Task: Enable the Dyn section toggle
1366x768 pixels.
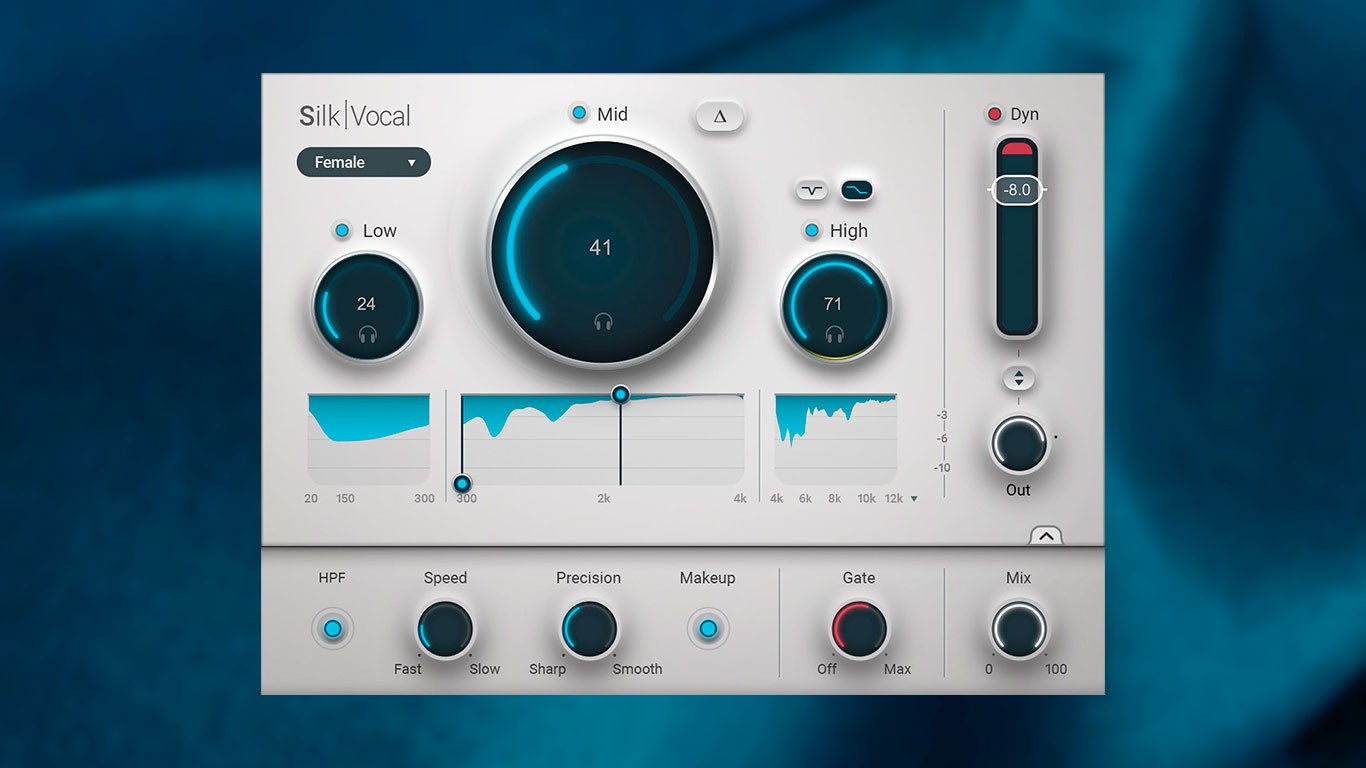Action: (x=993, y=113)
